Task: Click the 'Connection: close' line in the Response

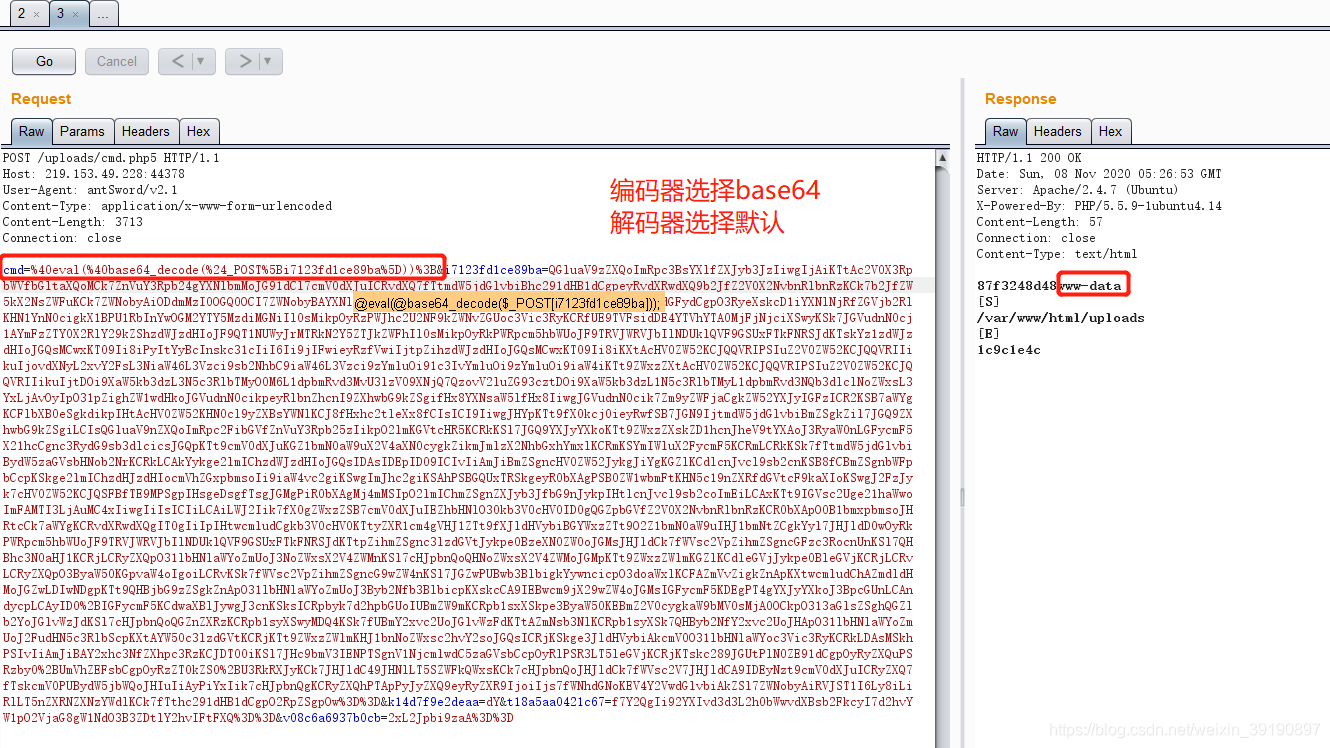Action: [x=1036, y=238]
